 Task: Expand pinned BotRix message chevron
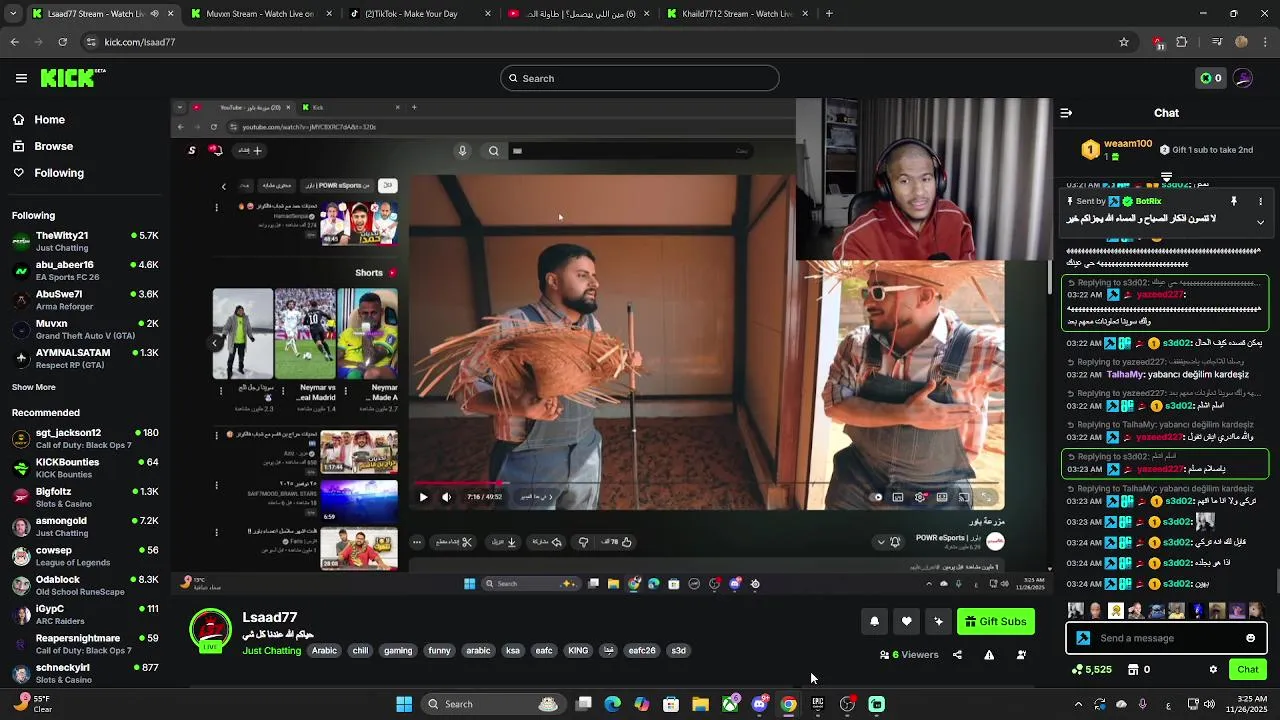point(1260,222)
